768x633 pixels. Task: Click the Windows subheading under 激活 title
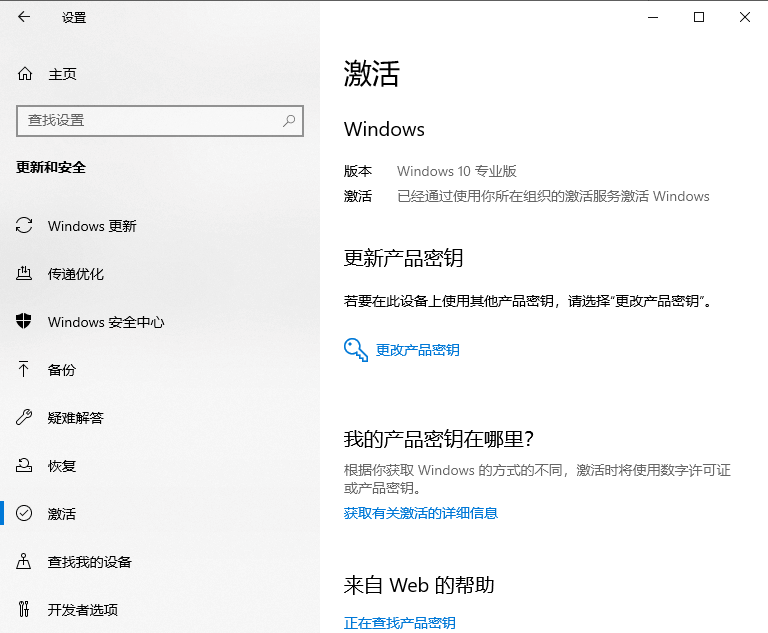tap(384, 129)
